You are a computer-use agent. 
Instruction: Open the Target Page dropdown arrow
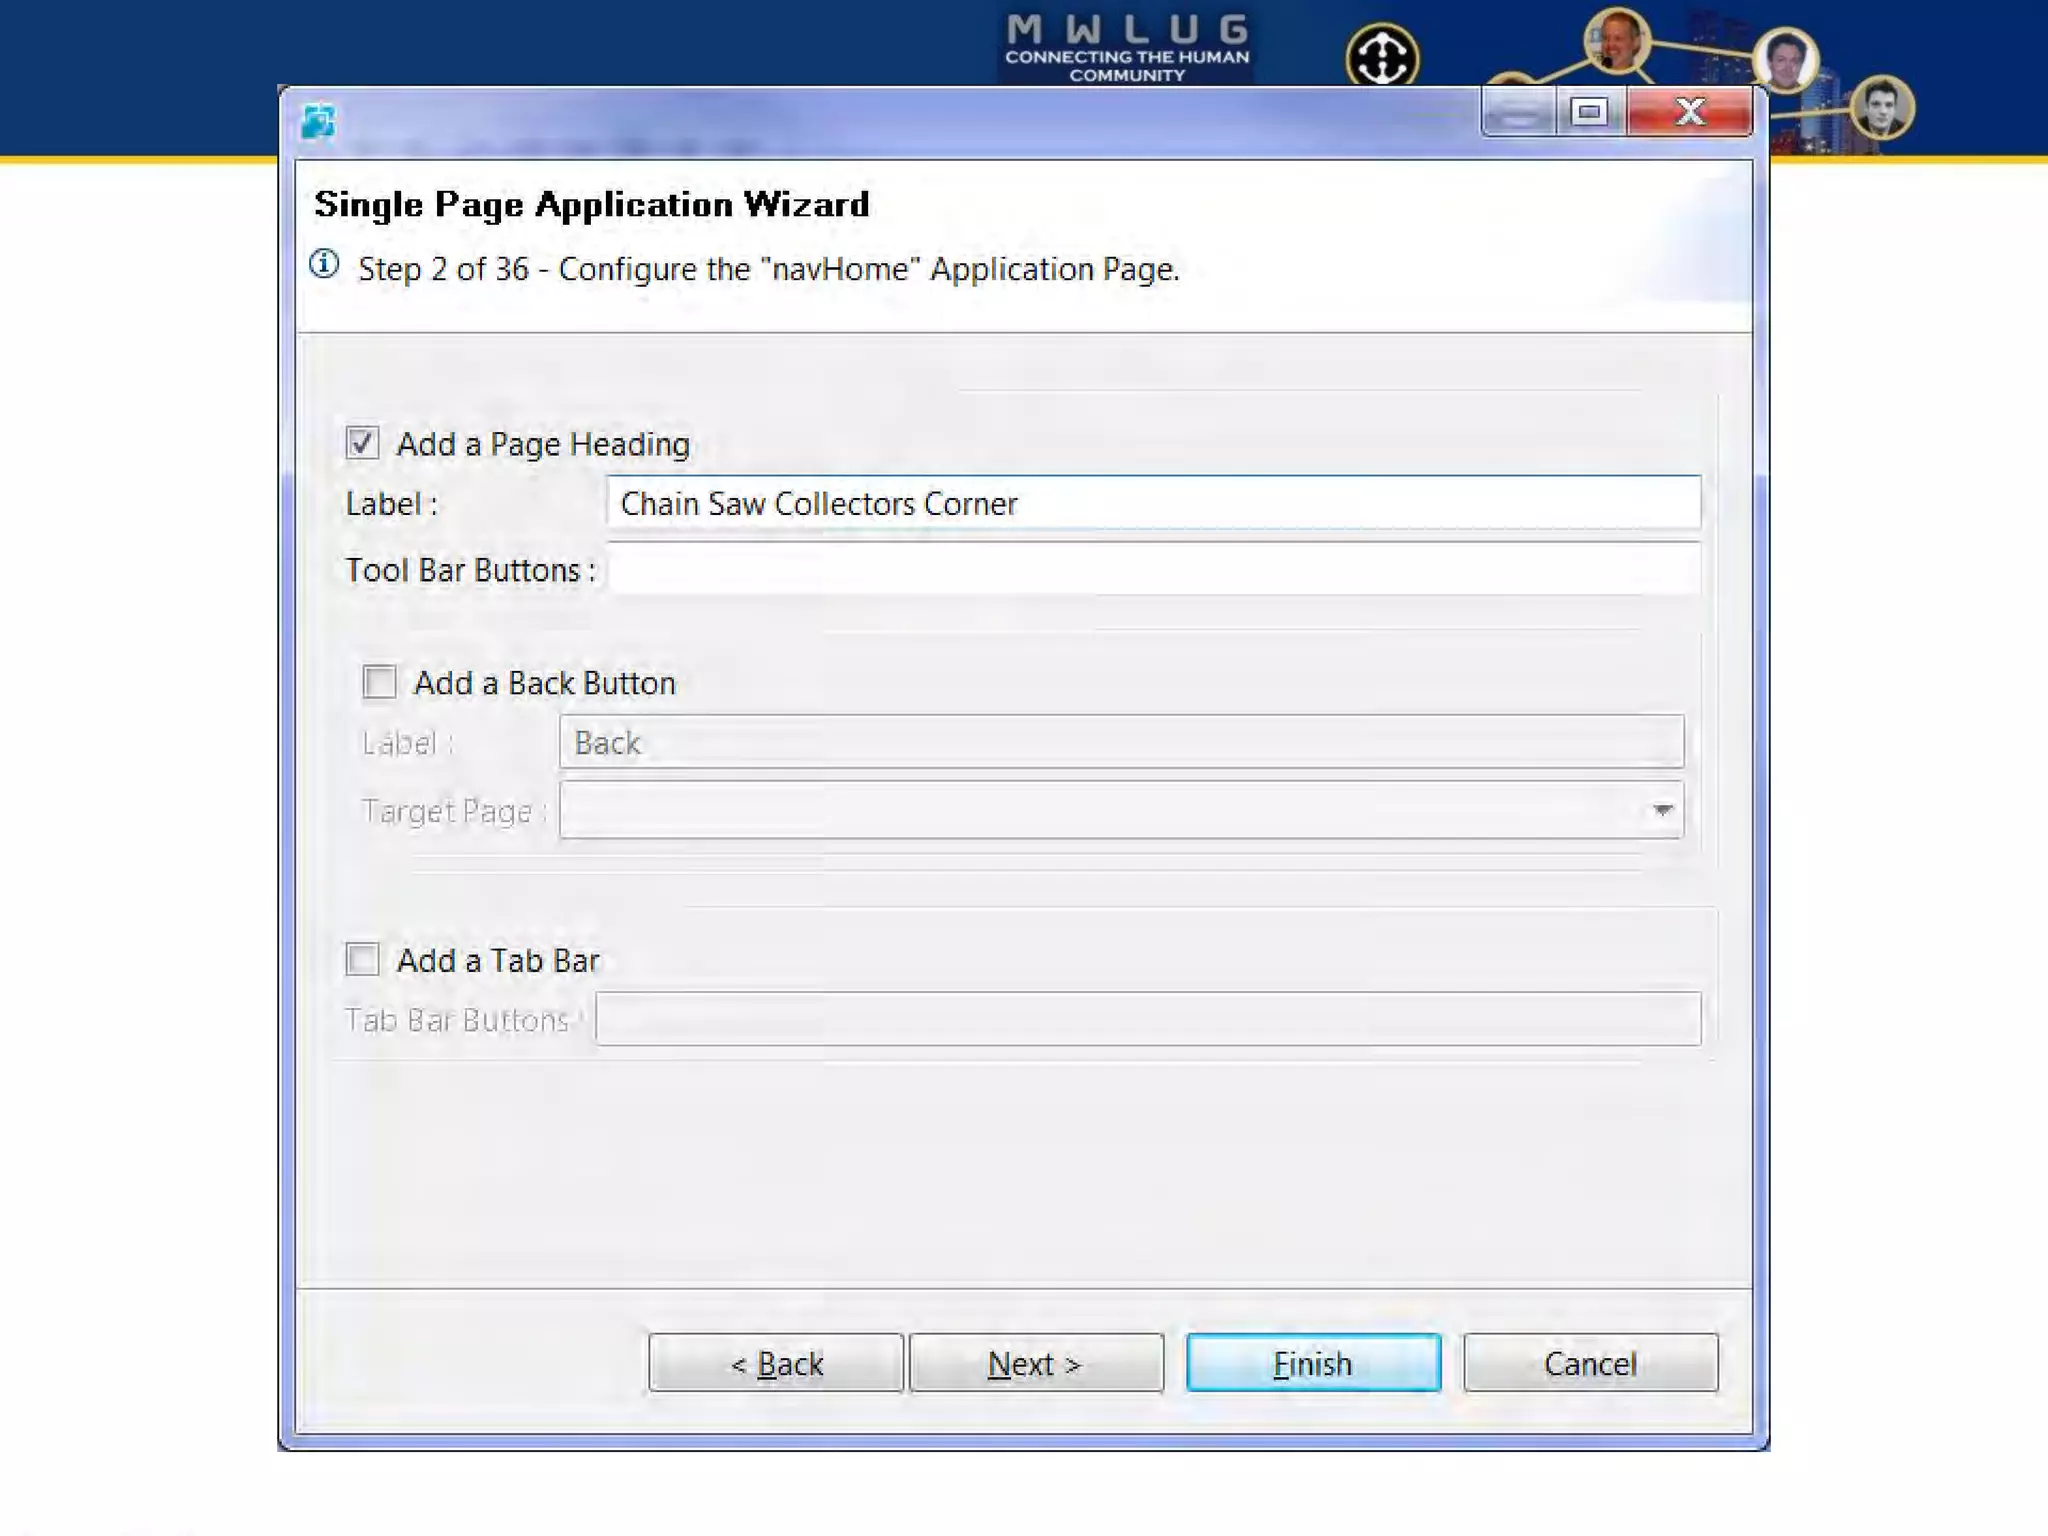click(1662, 810)
